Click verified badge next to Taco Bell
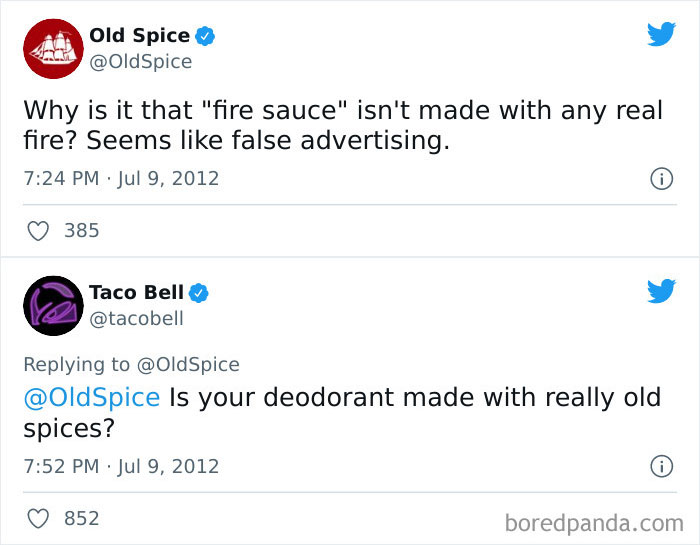 199,293
